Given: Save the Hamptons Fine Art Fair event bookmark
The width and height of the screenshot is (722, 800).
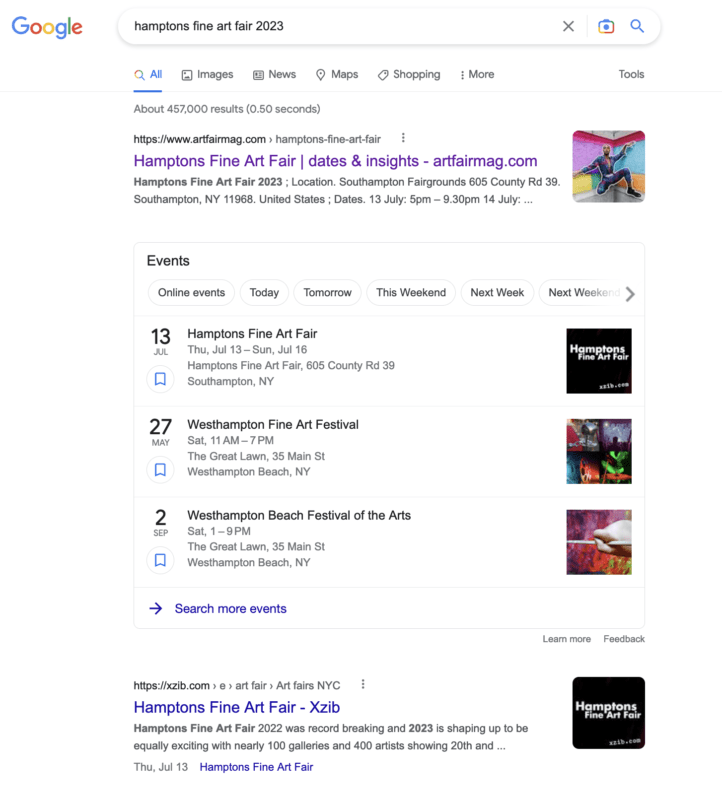Looking at the screenshot, I should click(160, 379).
